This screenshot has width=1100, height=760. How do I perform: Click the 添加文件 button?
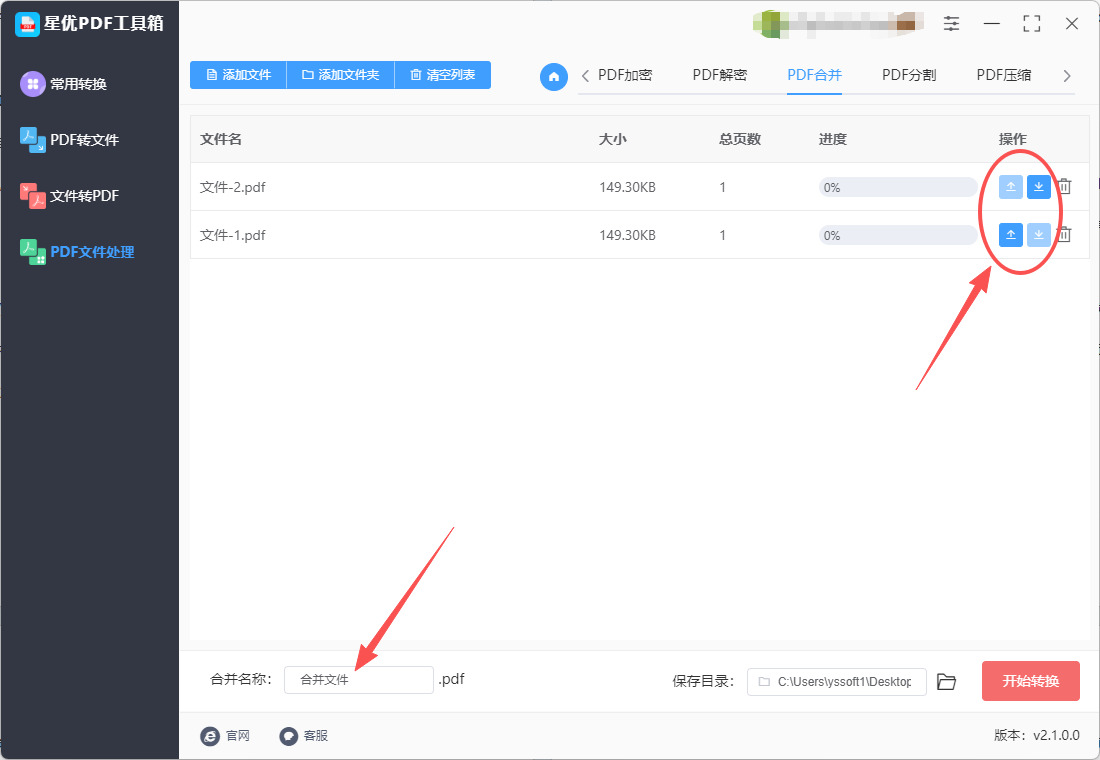coord(239,75)
